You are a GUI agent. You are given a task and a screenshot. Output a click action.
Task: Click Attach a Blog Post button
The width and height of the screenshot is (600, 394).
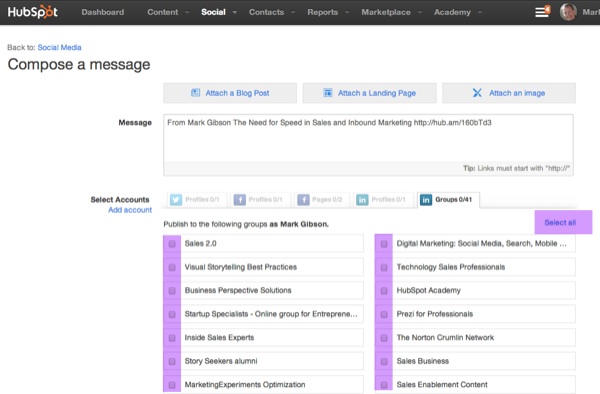point(230,93)
